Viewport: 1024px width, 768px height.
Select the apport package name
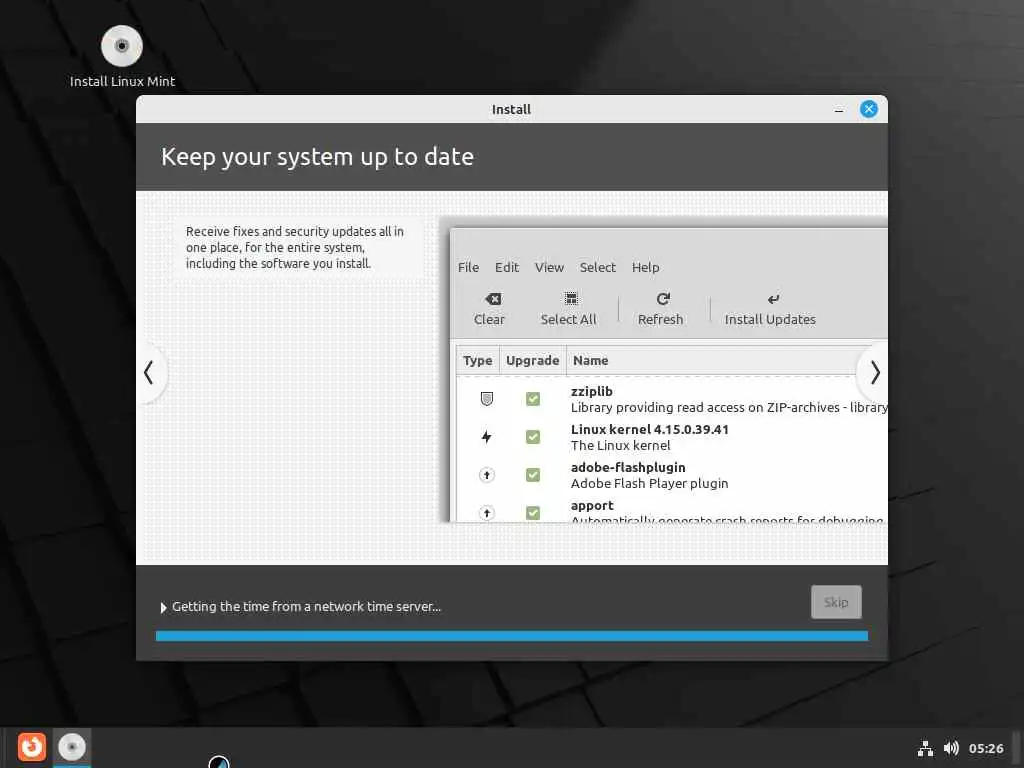[x=592, y=505]
